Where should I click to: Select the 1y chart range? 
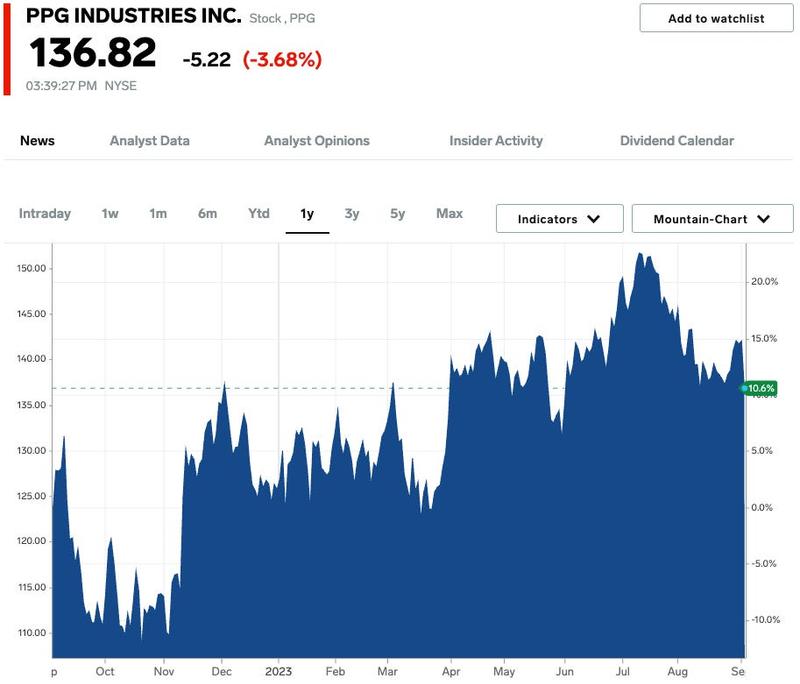pos(307,214)
